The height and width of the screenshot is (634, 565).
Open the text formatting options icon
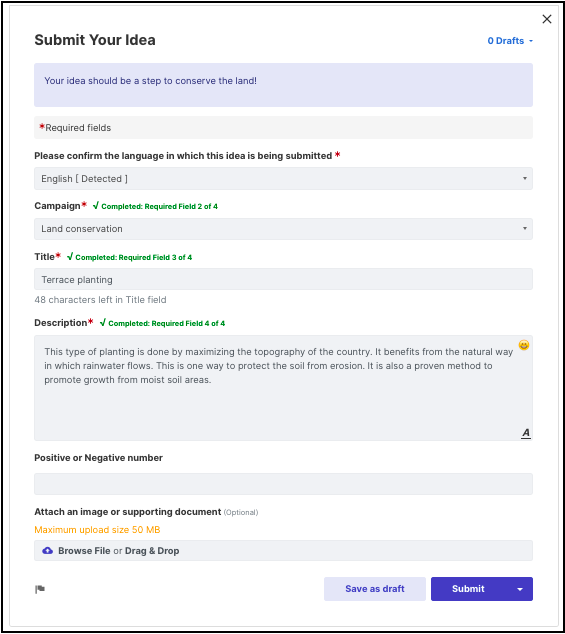[x=526, y=433]
